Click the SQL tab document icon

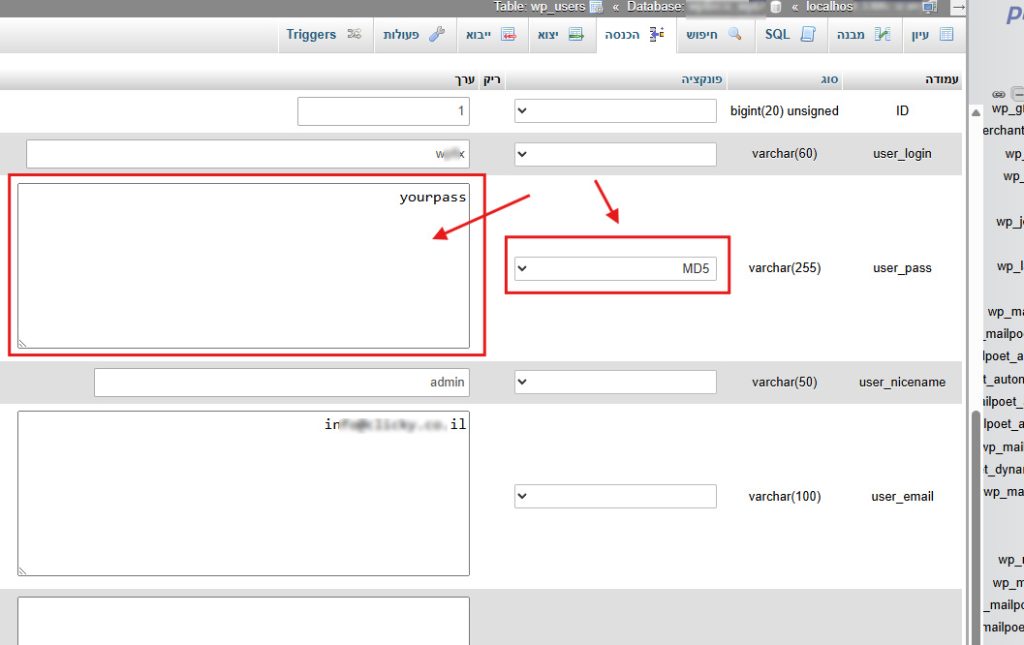[808, 35]
